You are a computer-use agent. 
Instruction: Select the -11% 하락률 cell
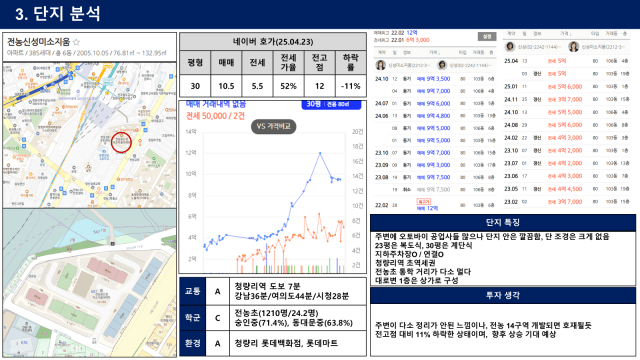[x=351, y=86]
